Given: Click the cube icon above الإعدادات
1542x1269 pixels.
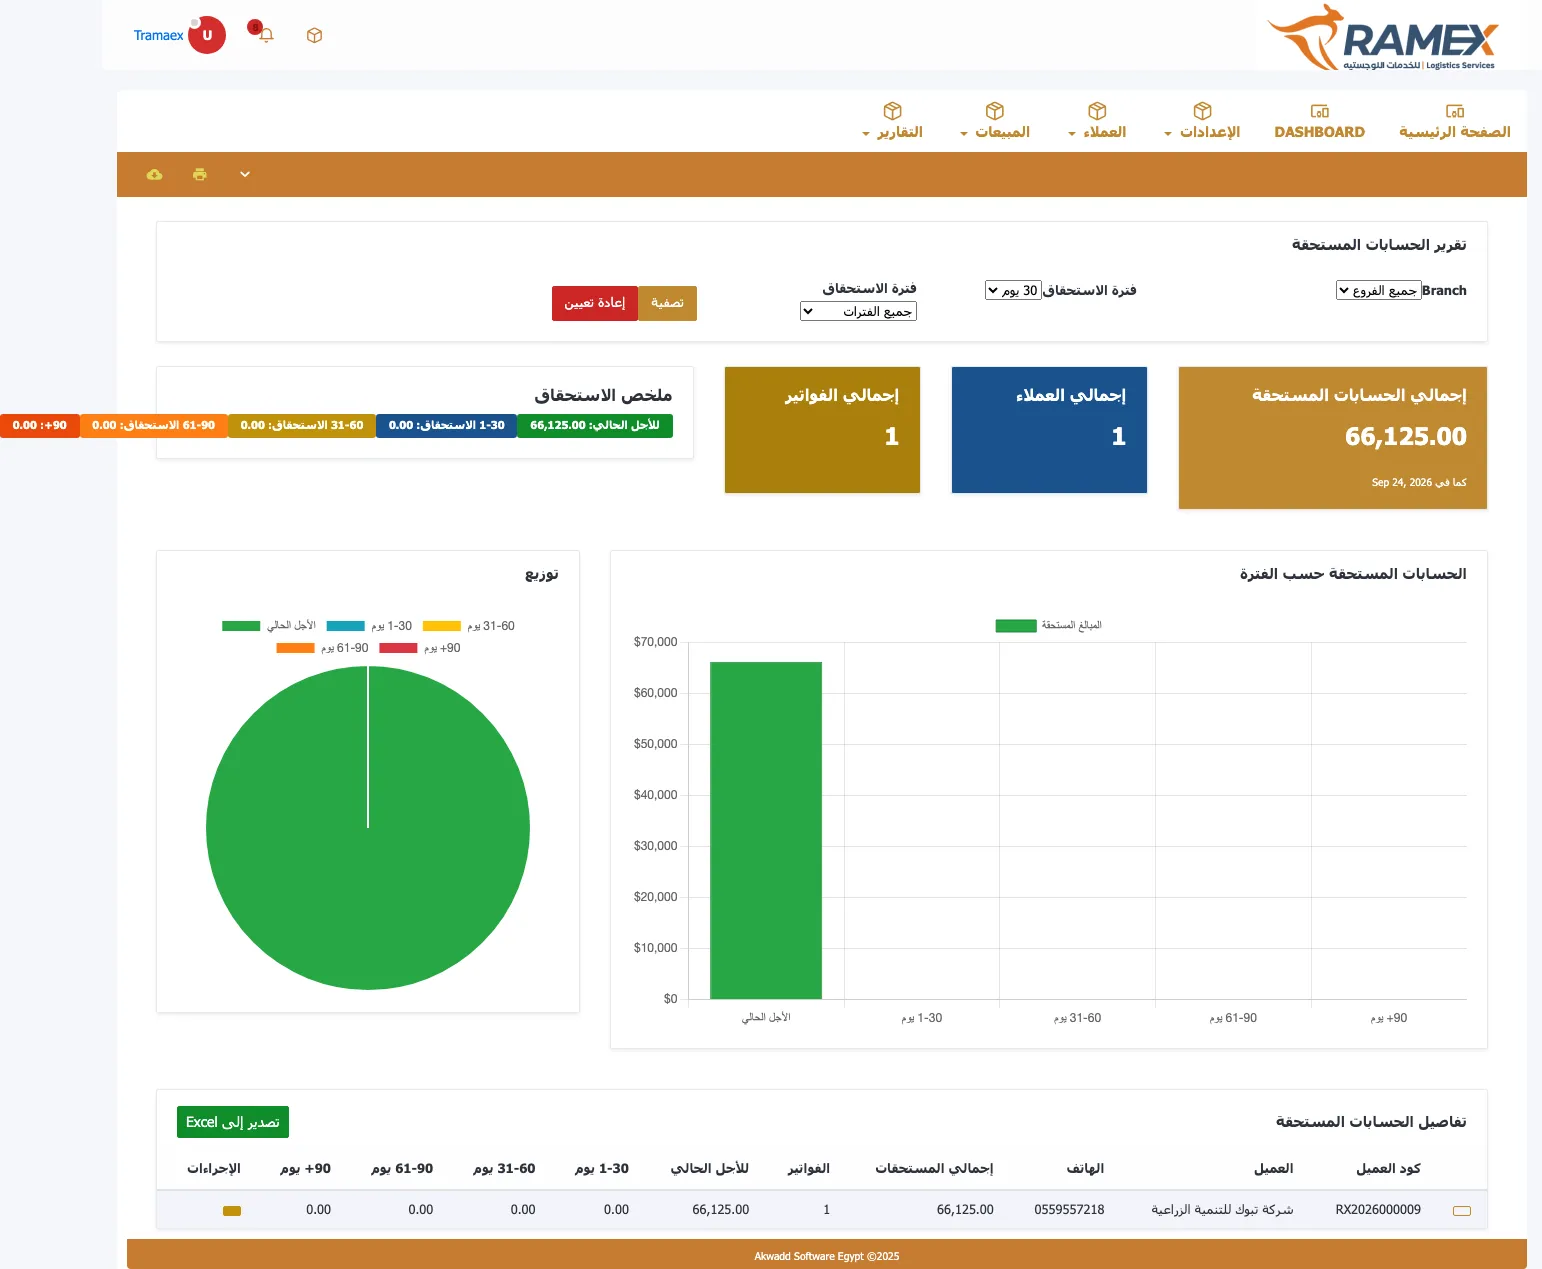Looking at the screenshot, I should 1203,110.
